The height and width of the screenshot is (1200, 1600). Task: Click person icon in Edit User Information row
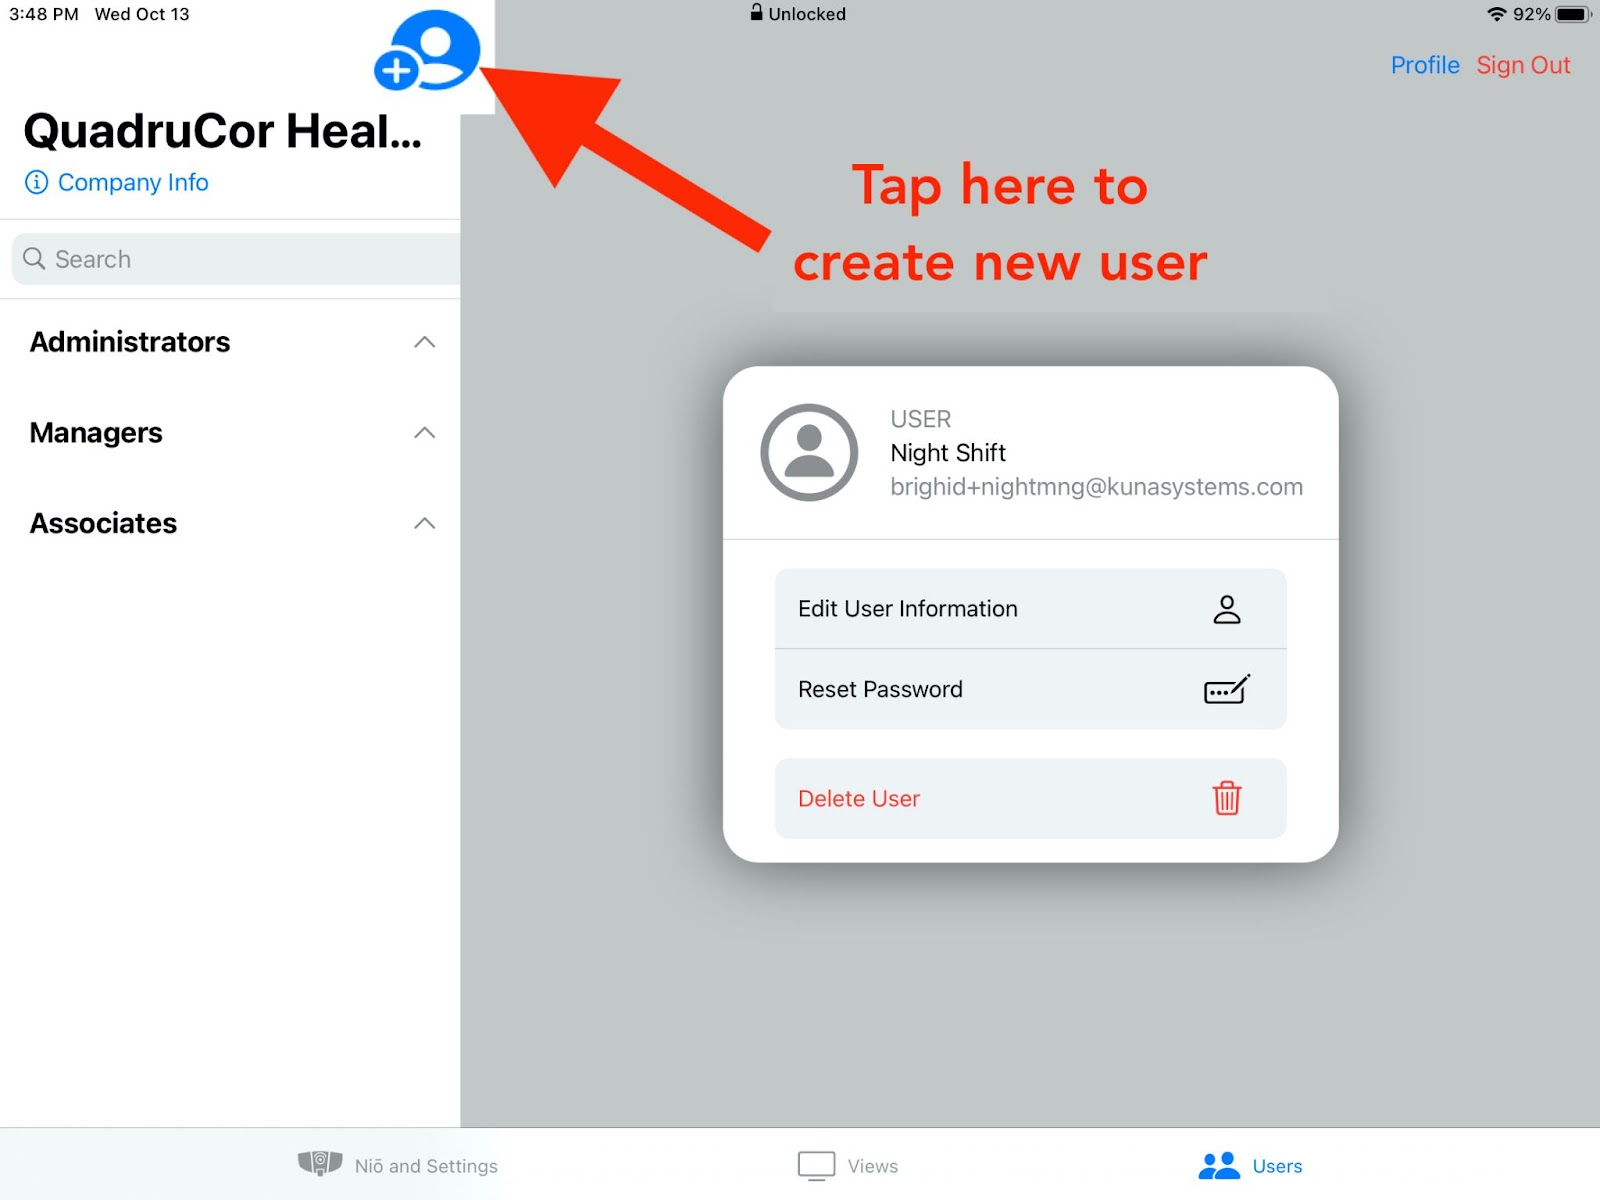coord(1226,609)
